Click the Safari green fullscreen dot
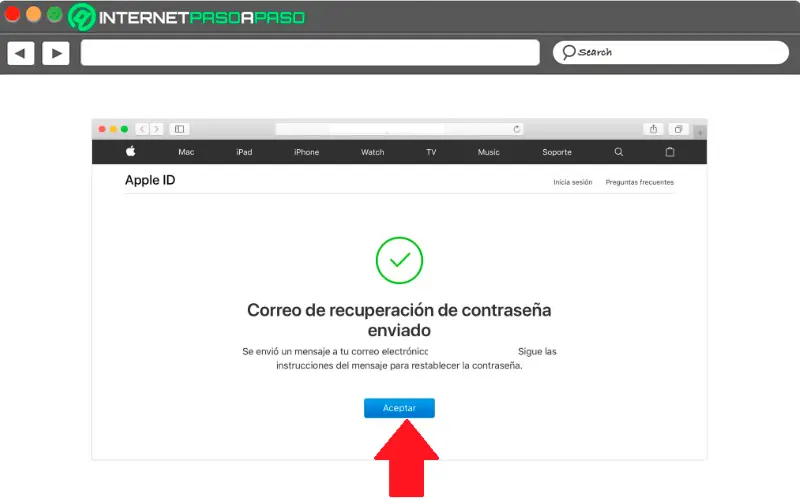The width and height of the screenshot is (800, 500). pyautogui.click(x=124, y=129)
